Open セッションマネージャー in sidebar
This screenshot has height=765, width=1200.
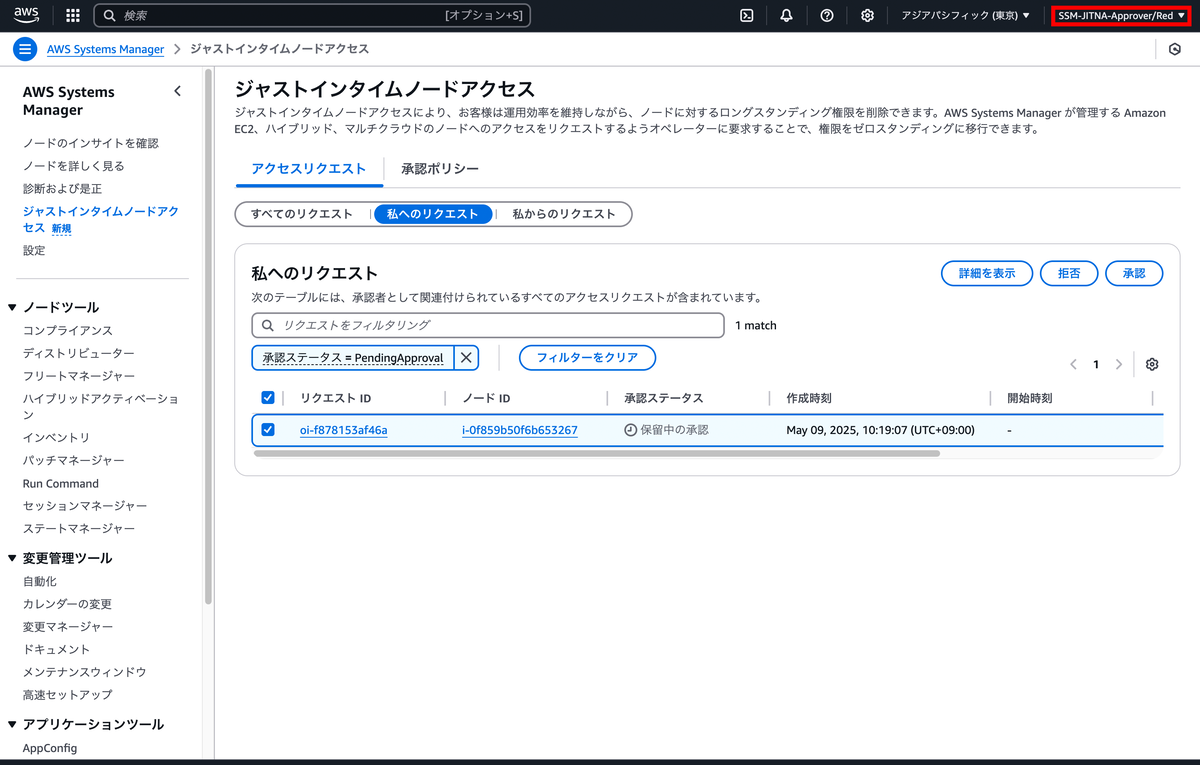click(85, 506)
